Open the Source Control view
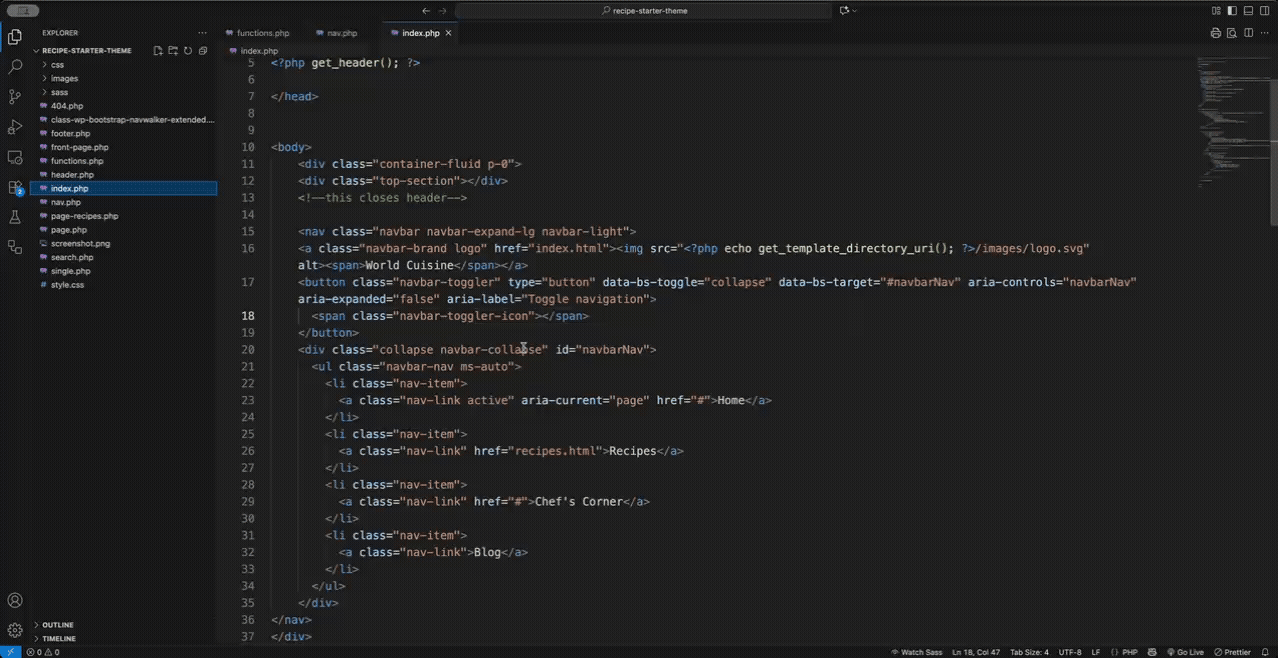 (15, 97)
